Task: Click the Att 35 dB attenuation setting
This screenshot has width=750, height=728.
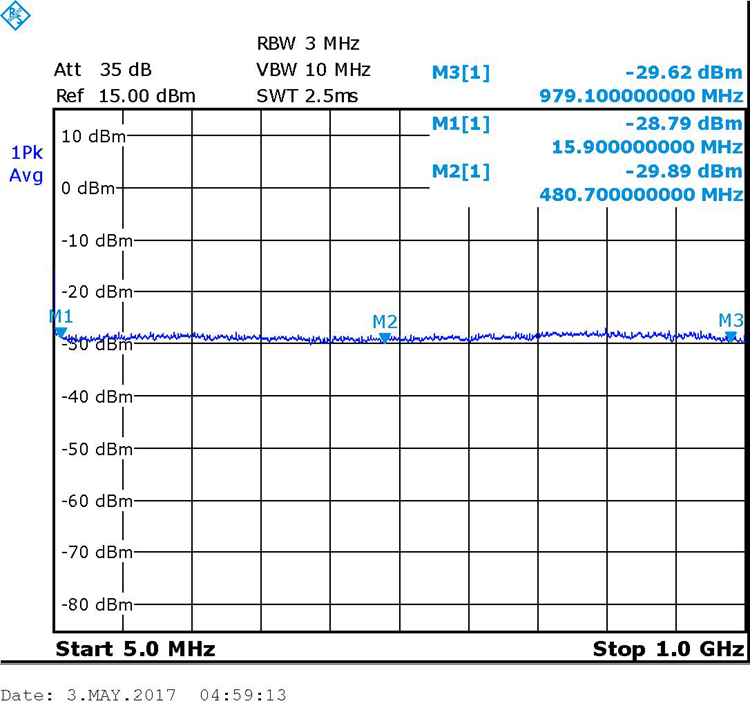Action: [x=103, y=70]
